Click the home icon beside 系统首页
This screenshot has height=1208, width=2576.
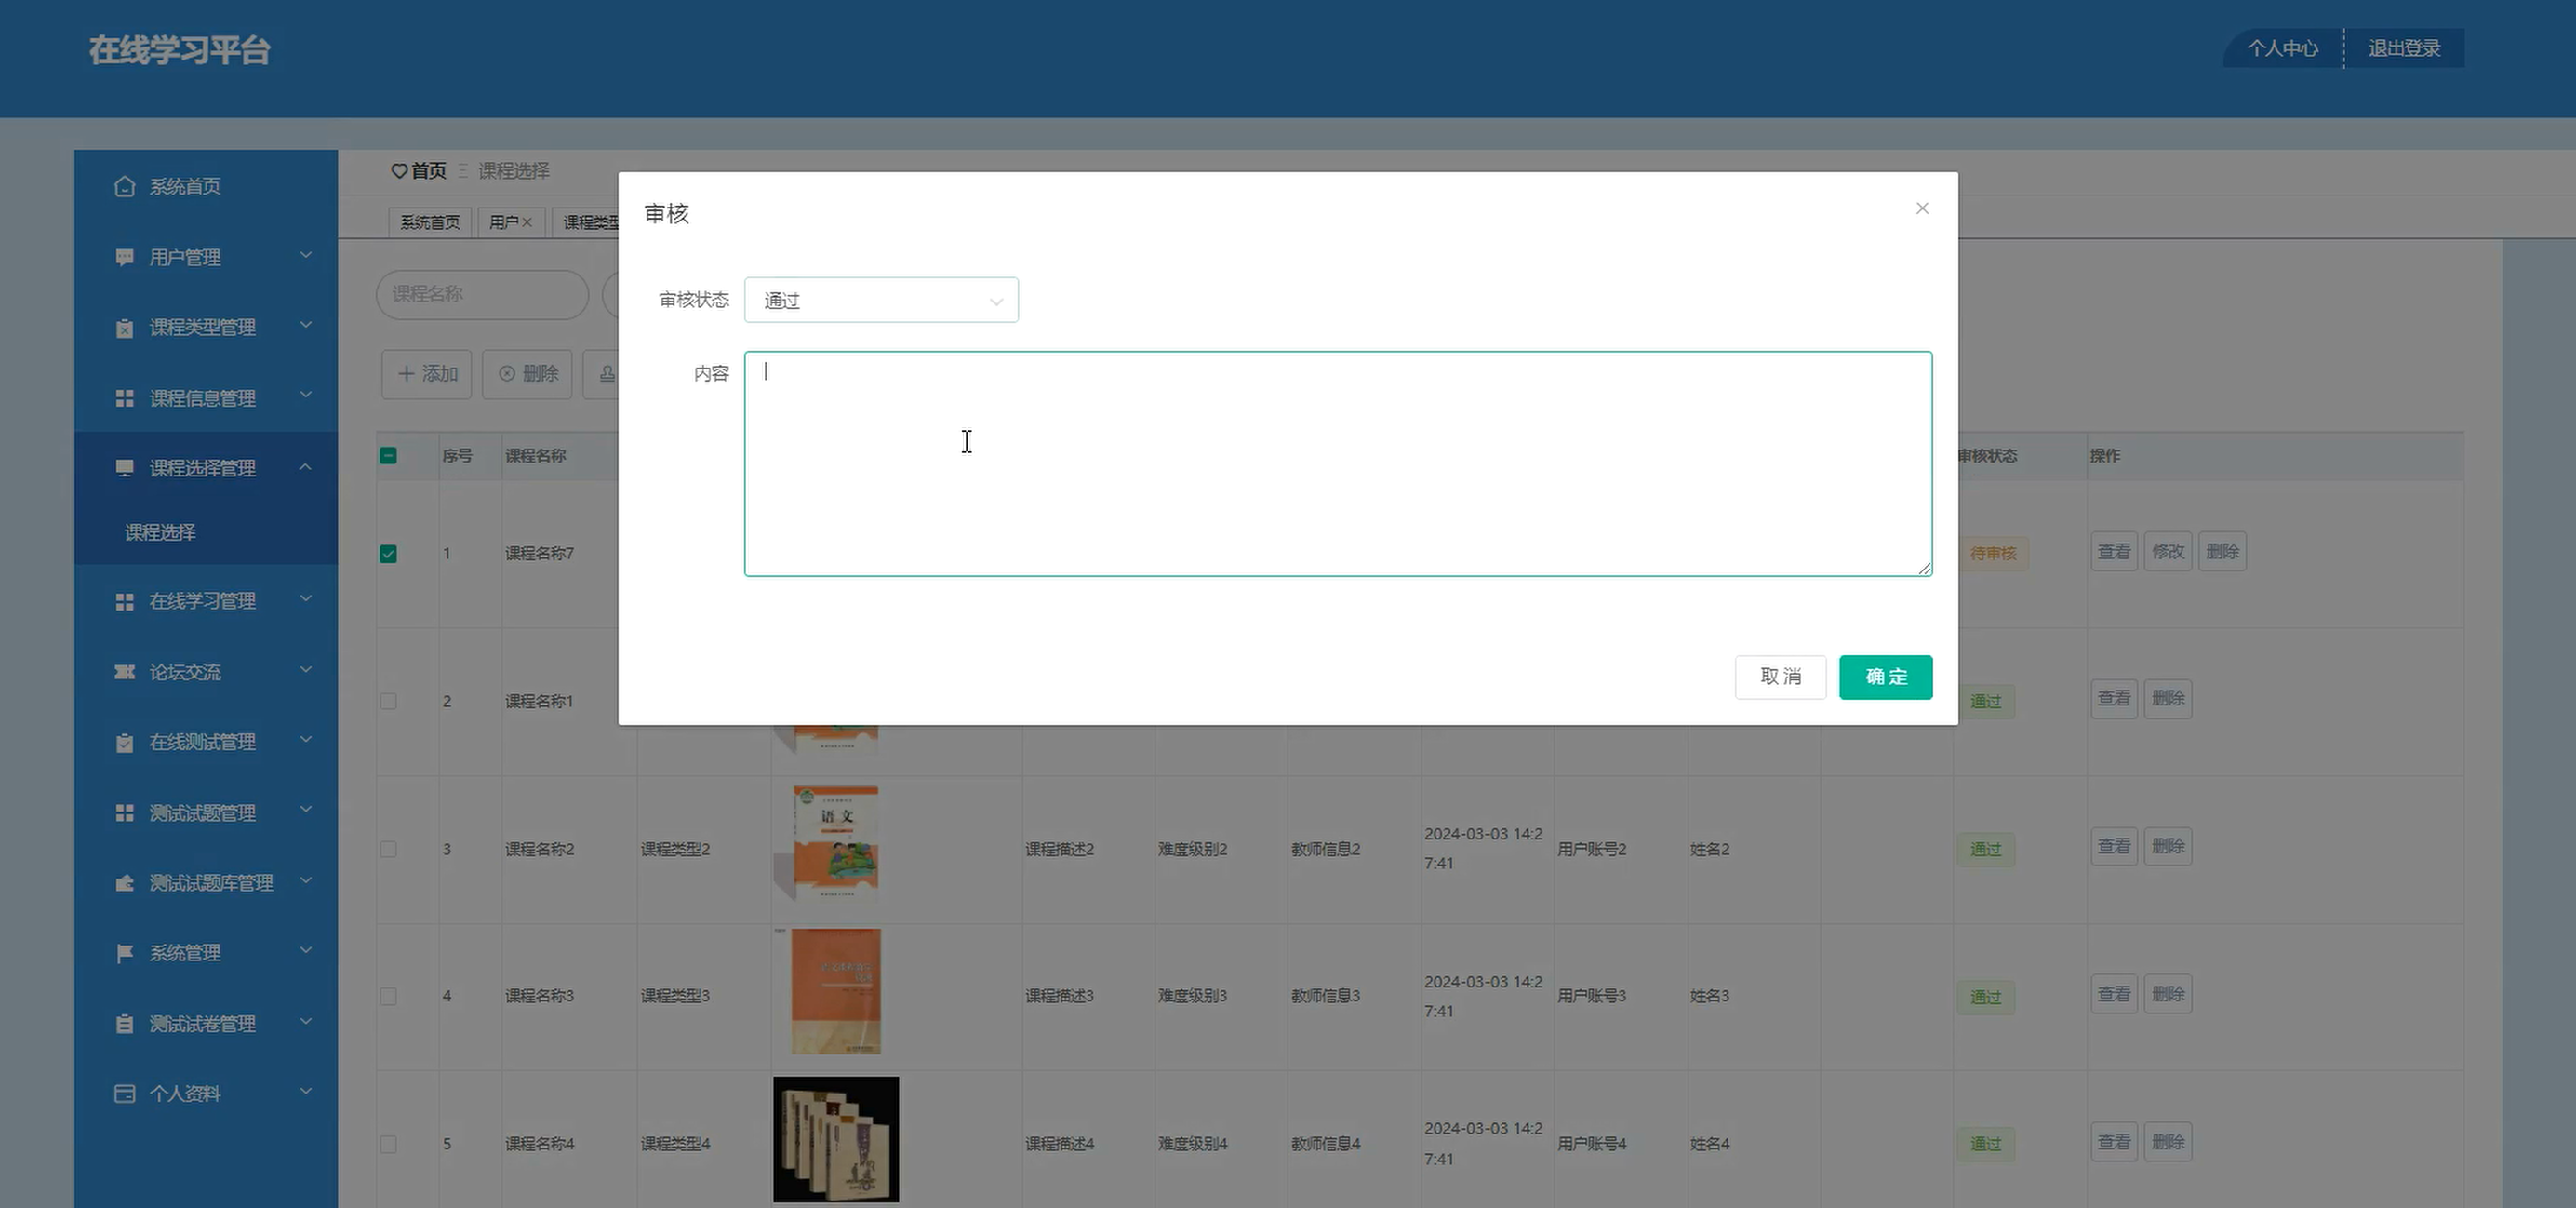coord(124,186)
